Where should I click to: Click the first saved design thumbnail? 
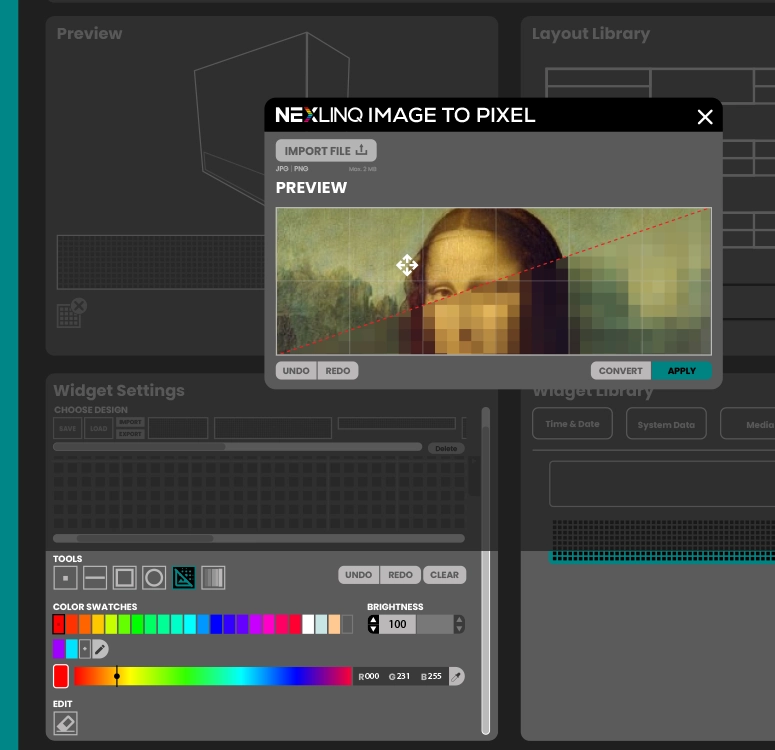tap(178, 428)
